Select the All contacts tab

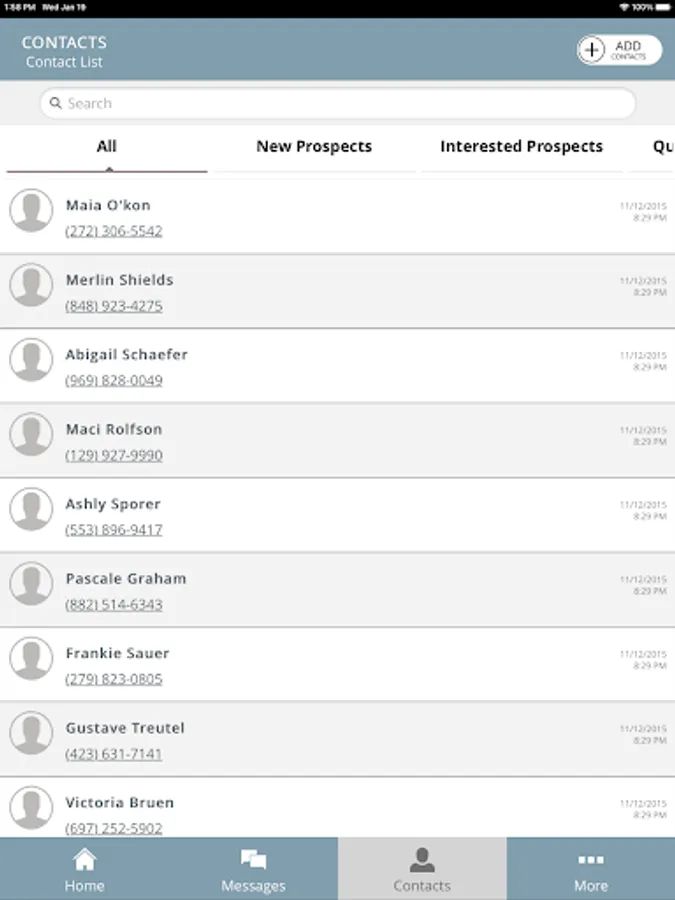tap(107, 146)
